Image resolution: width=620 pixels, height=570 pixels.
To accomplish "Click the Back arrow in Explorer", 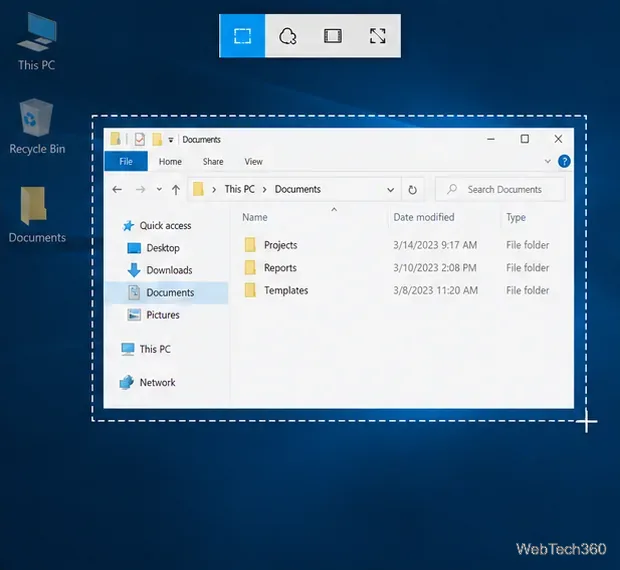I will (117, 189).
